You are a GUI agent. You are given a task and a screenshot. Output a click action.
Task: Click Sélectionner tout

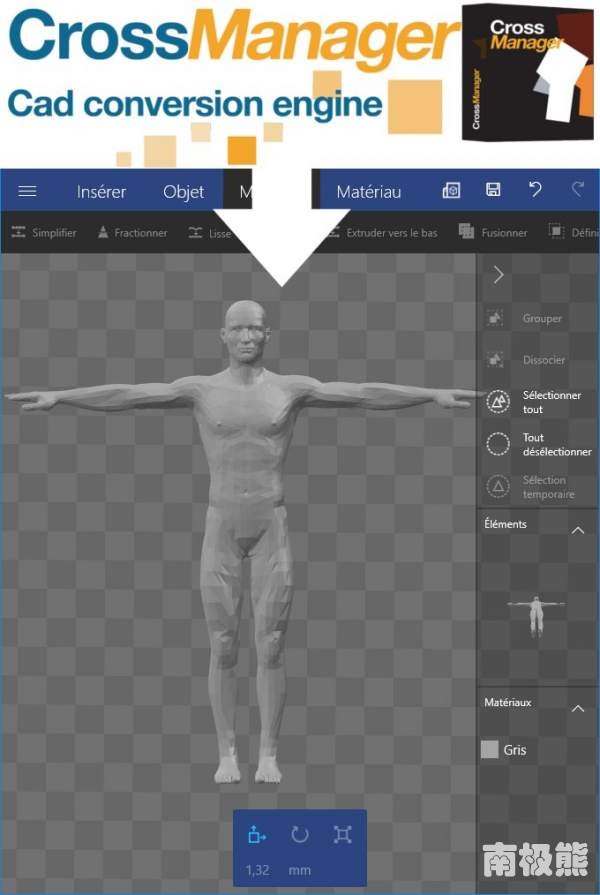click(534, 402)
